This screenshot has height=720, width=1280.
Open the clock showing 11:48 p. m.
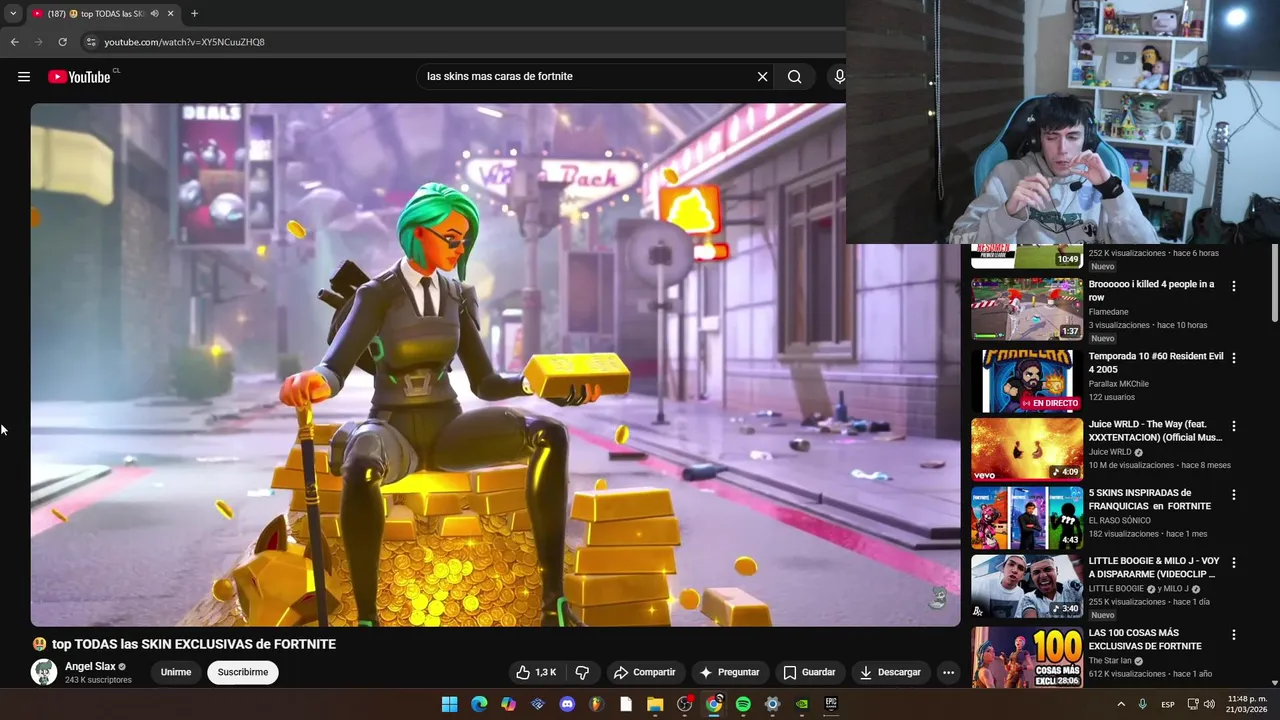pyautogui.click(x=1247, y=704)
